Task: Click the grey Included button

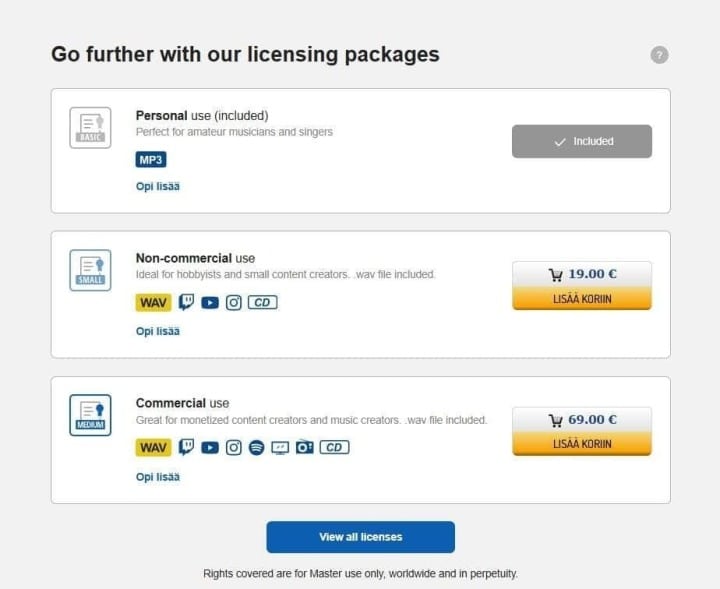Action: [x=582, y=141]
